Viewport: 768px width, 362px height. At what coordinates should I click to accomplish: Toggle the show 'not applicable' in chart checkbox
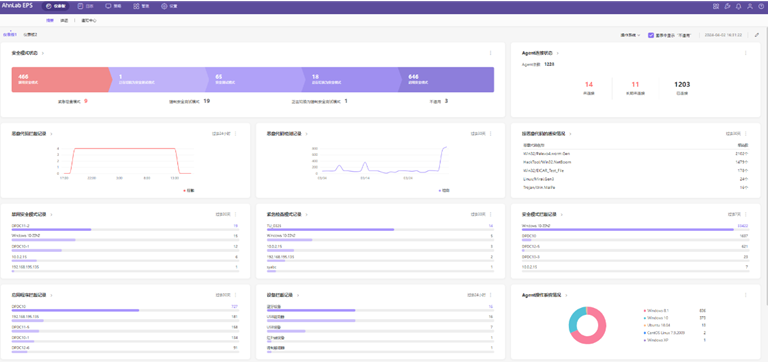(651, 35)
